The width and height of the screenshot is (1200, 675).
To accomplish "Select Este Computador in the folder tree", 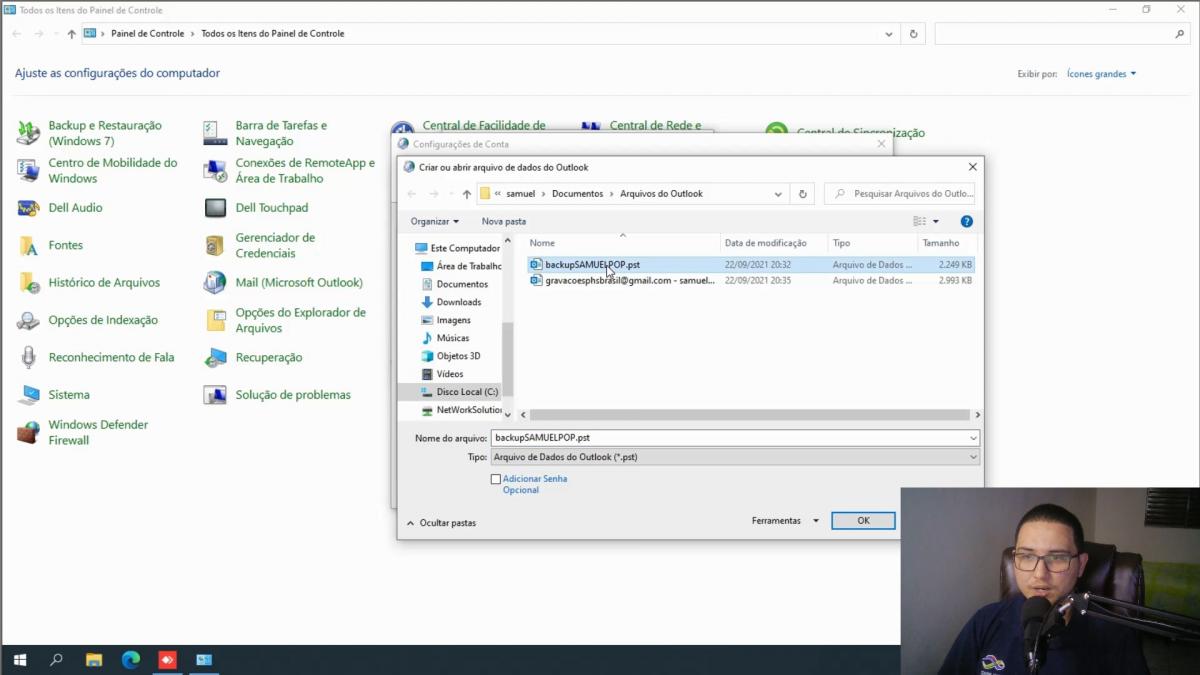I will pos(457,248).
